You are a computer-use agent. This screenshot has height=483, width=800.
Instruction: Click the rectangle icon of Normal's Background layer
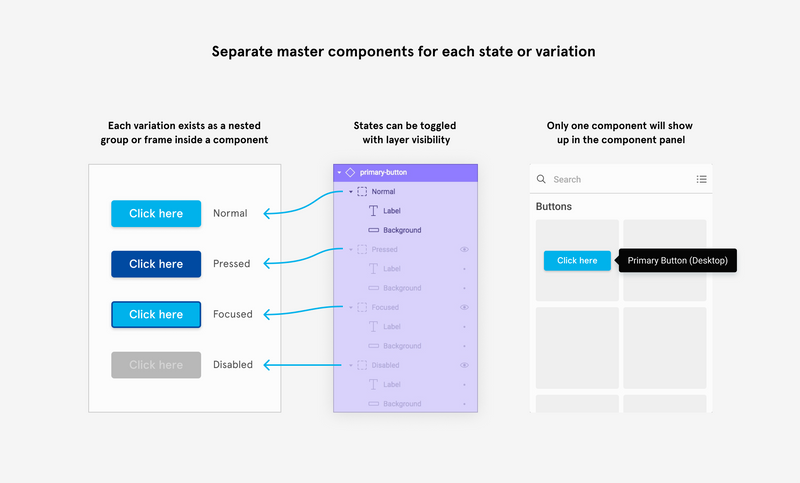coord(373,230)
